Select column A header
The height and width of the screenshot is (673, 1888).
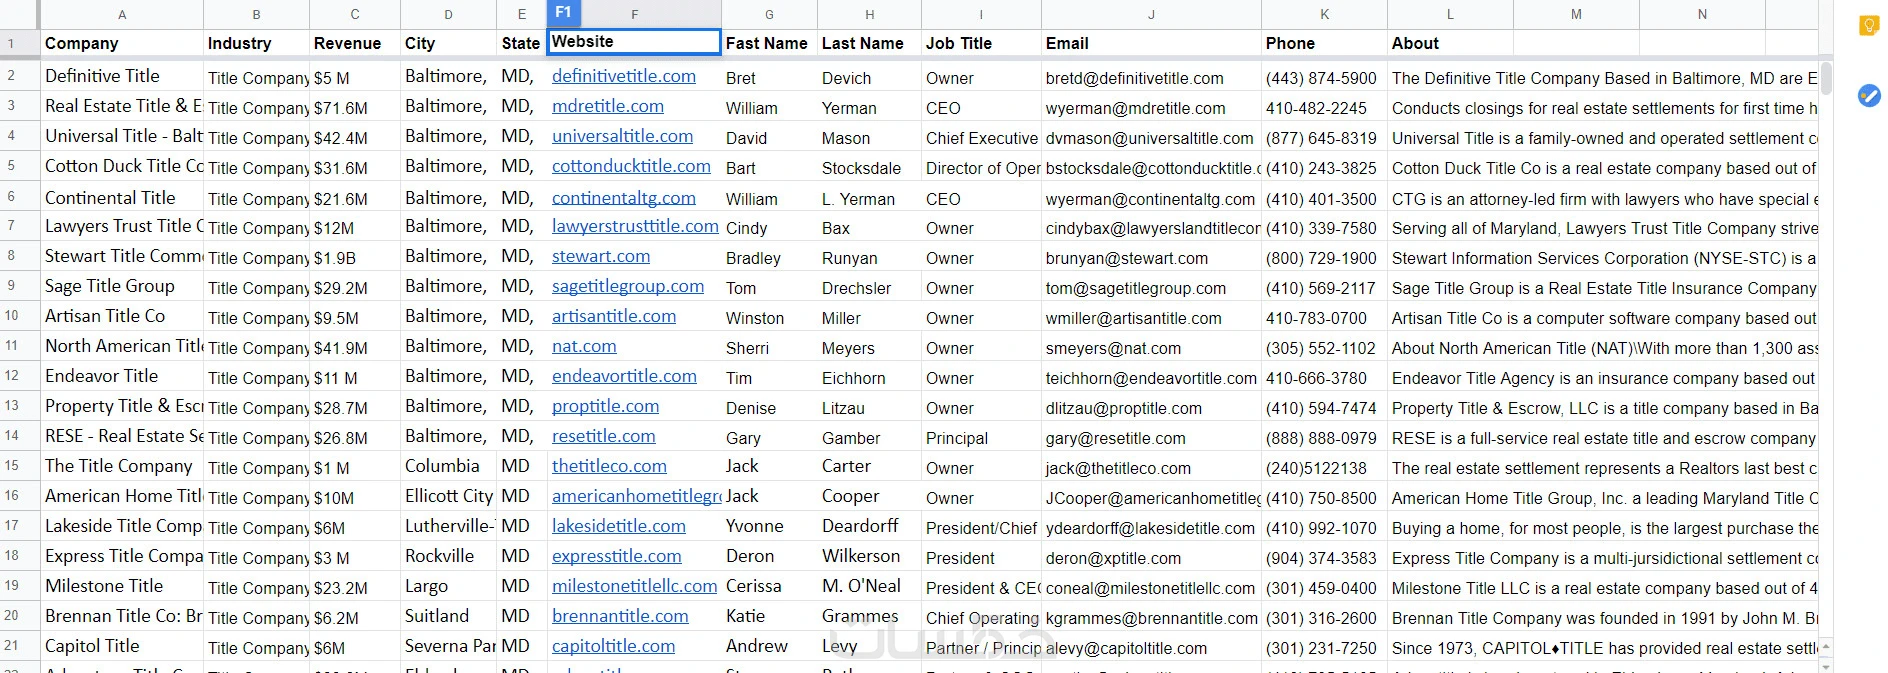point(122,14)
